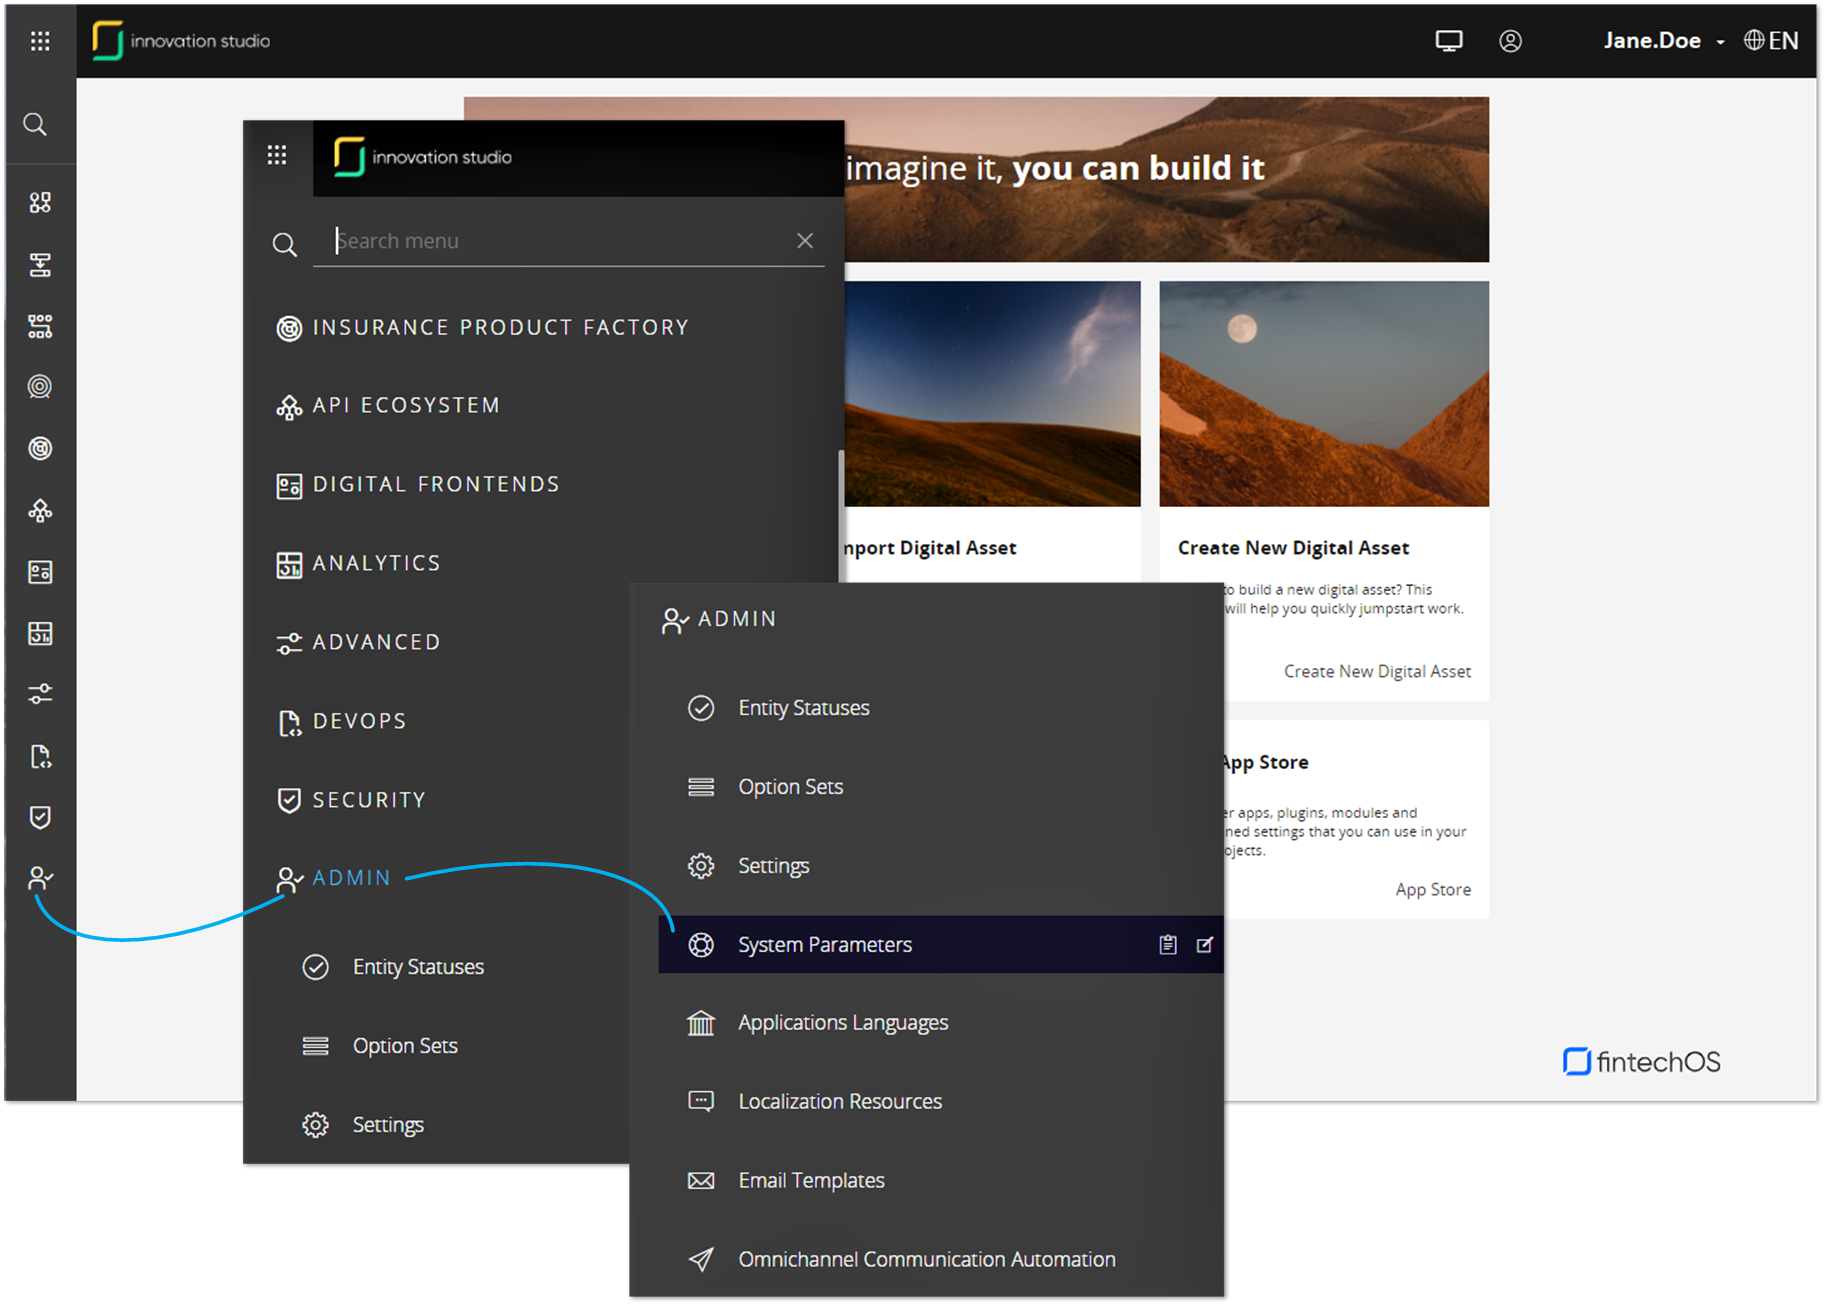Click the monitor display icon in header
Screen dimensions: 1828x1308
[x=1448, y=41]
